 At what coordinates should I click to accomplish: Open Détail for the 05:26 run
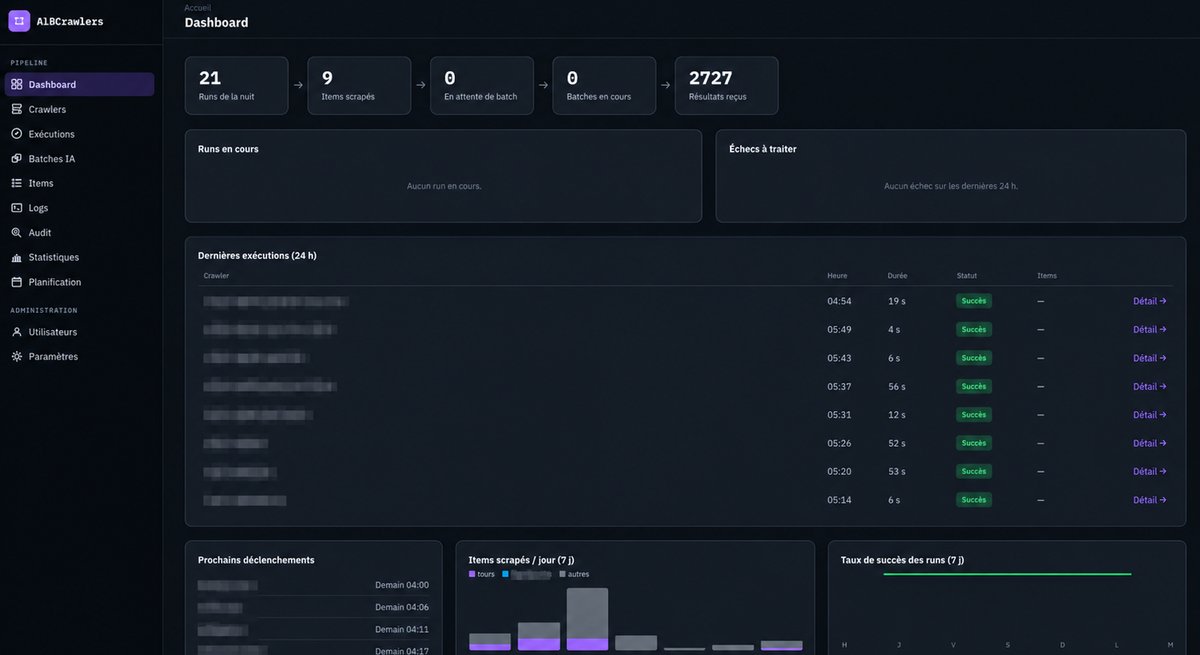tap(1150, 443)
